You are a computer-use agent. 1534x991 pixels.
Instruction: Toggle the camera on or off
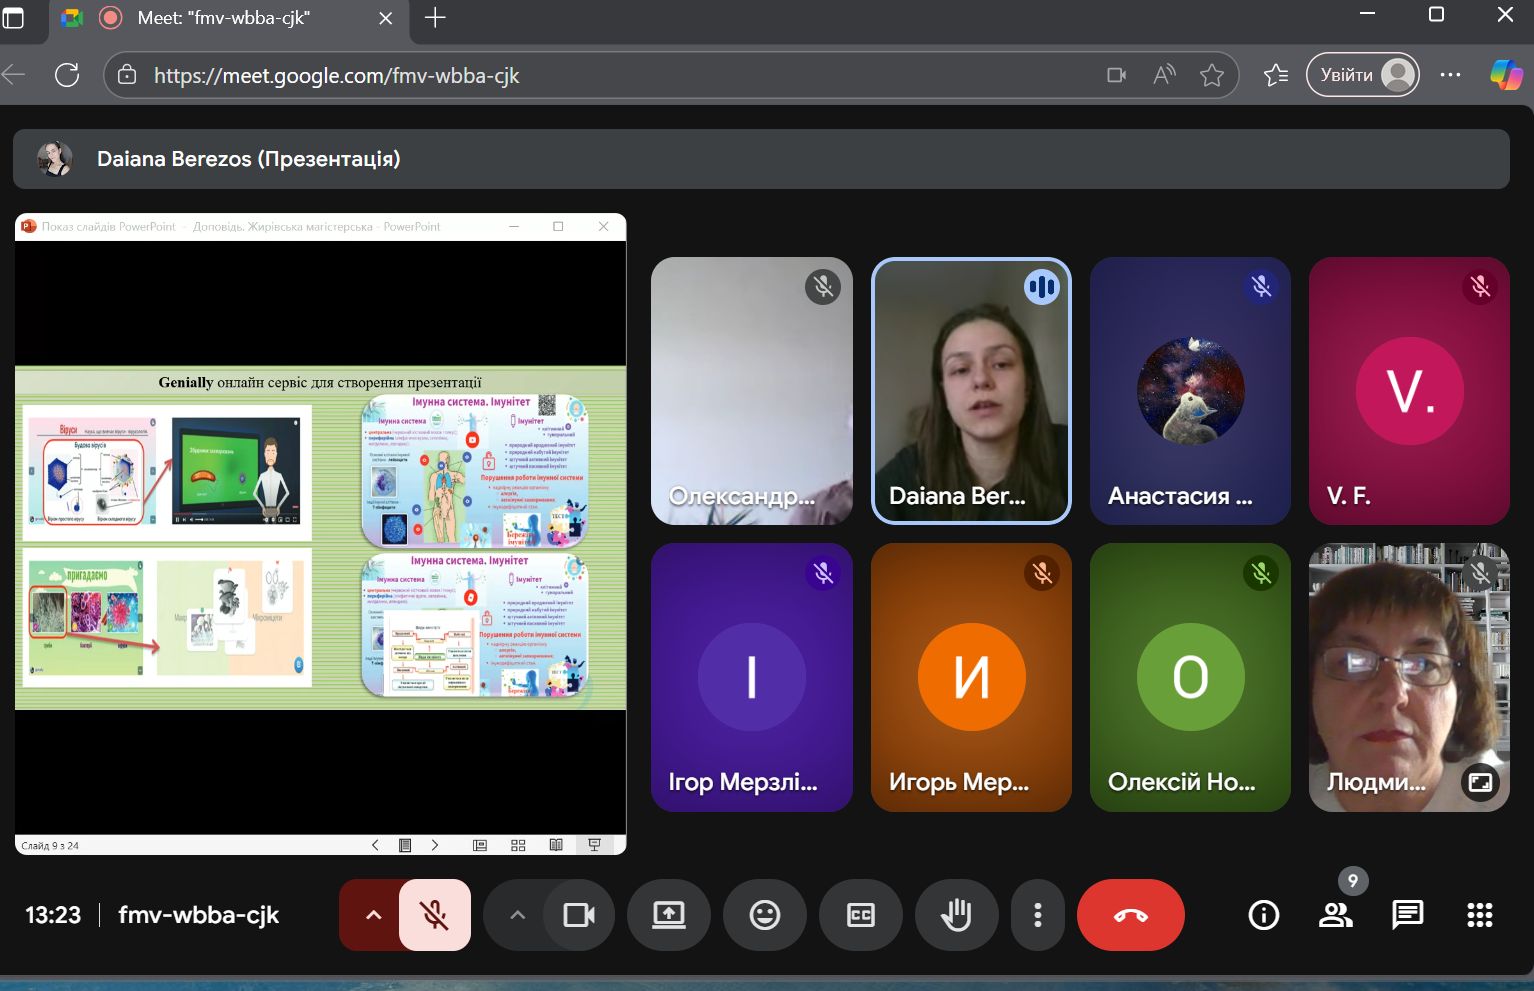pos(579,915)
